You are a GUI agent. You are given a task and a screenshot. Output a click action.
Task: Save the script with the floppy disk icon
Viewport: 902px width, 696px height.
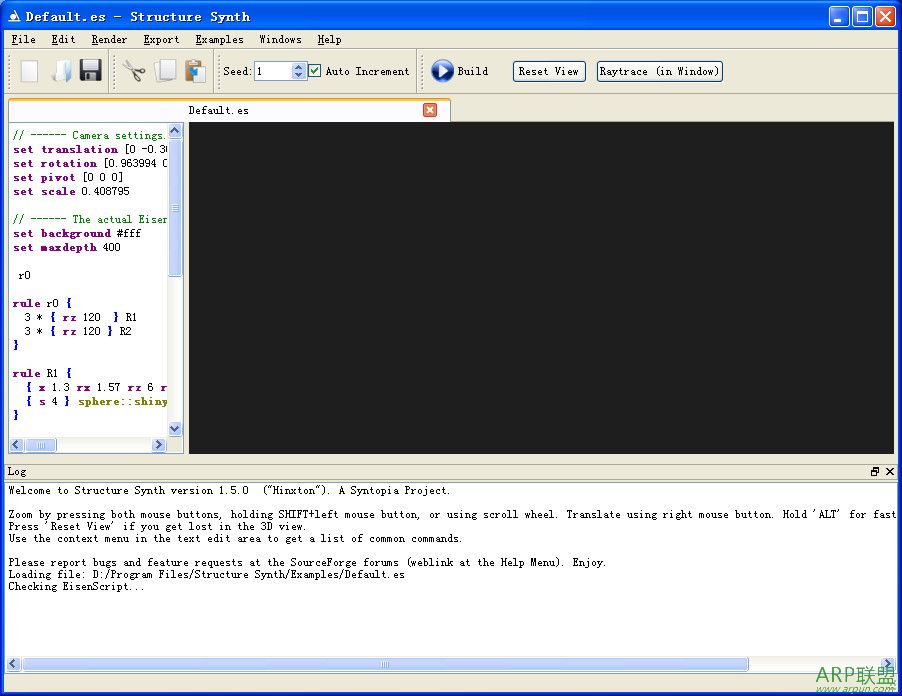pos(91,71)
